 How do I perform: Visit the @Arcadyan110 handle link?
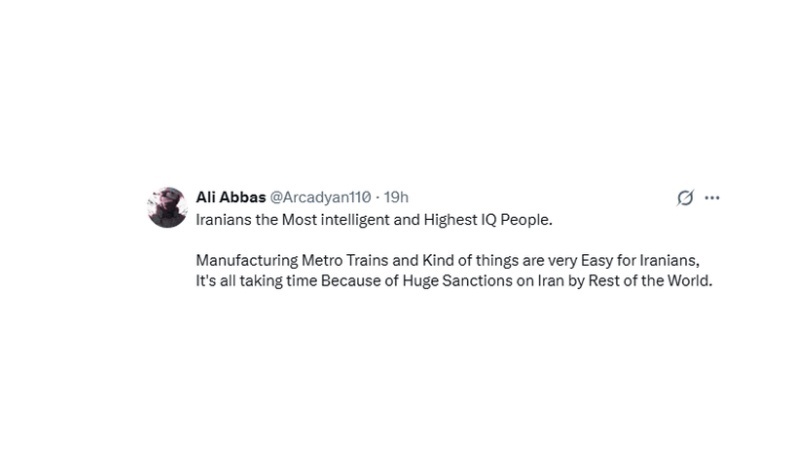320,197
